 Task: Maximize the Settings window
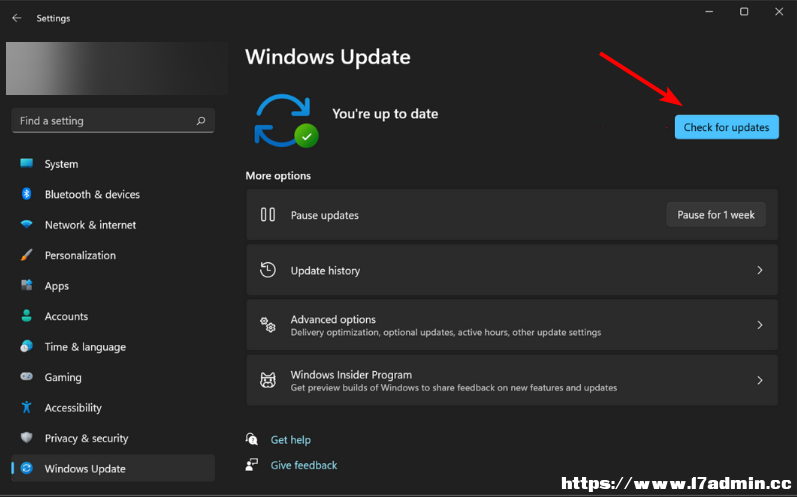point(744,11)
